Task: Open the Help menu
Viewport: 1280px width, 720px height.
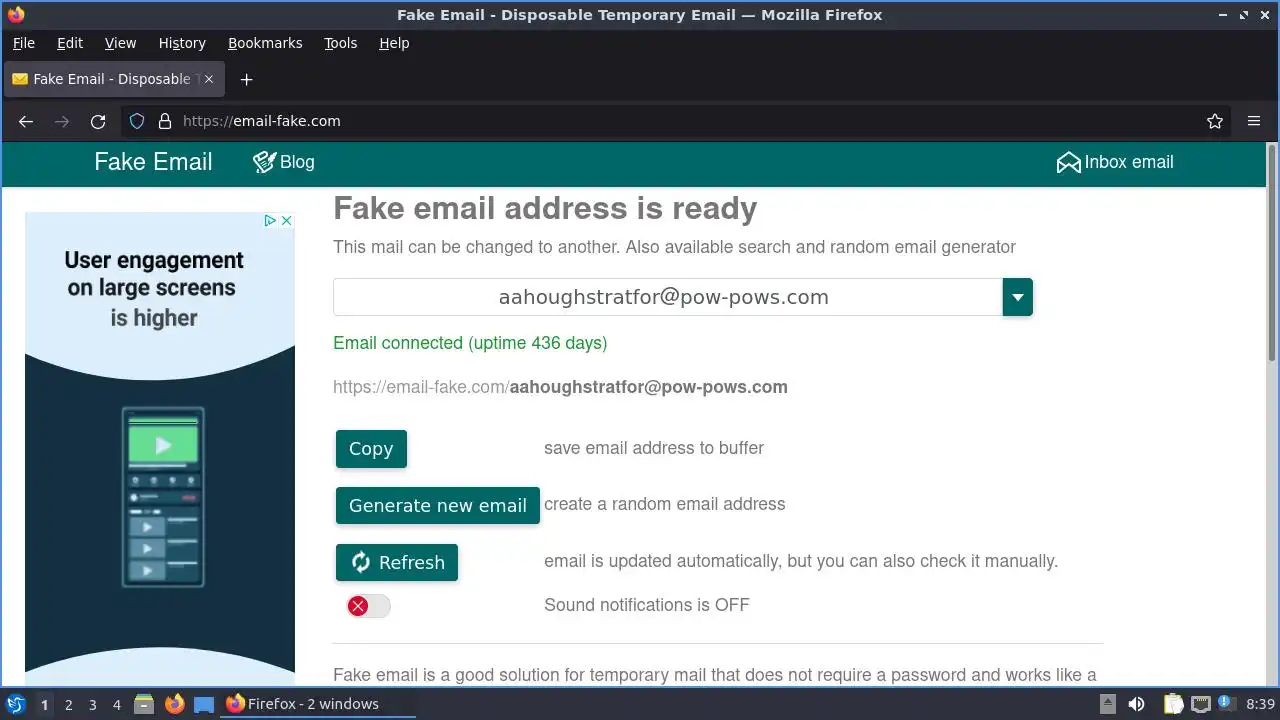Action: click(394, 43)
